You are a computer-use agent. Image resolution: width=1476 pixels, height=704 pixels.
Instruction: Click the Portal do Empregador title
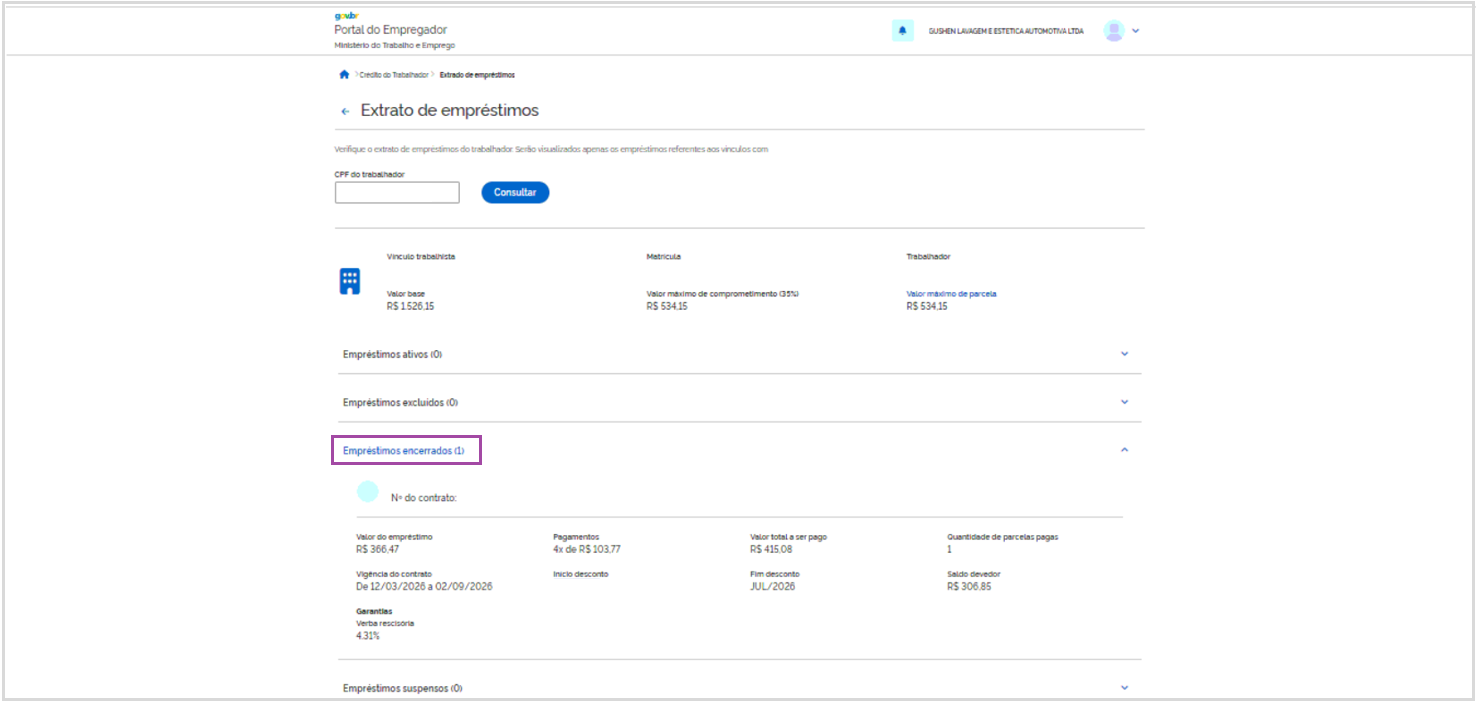click(390, 30)
